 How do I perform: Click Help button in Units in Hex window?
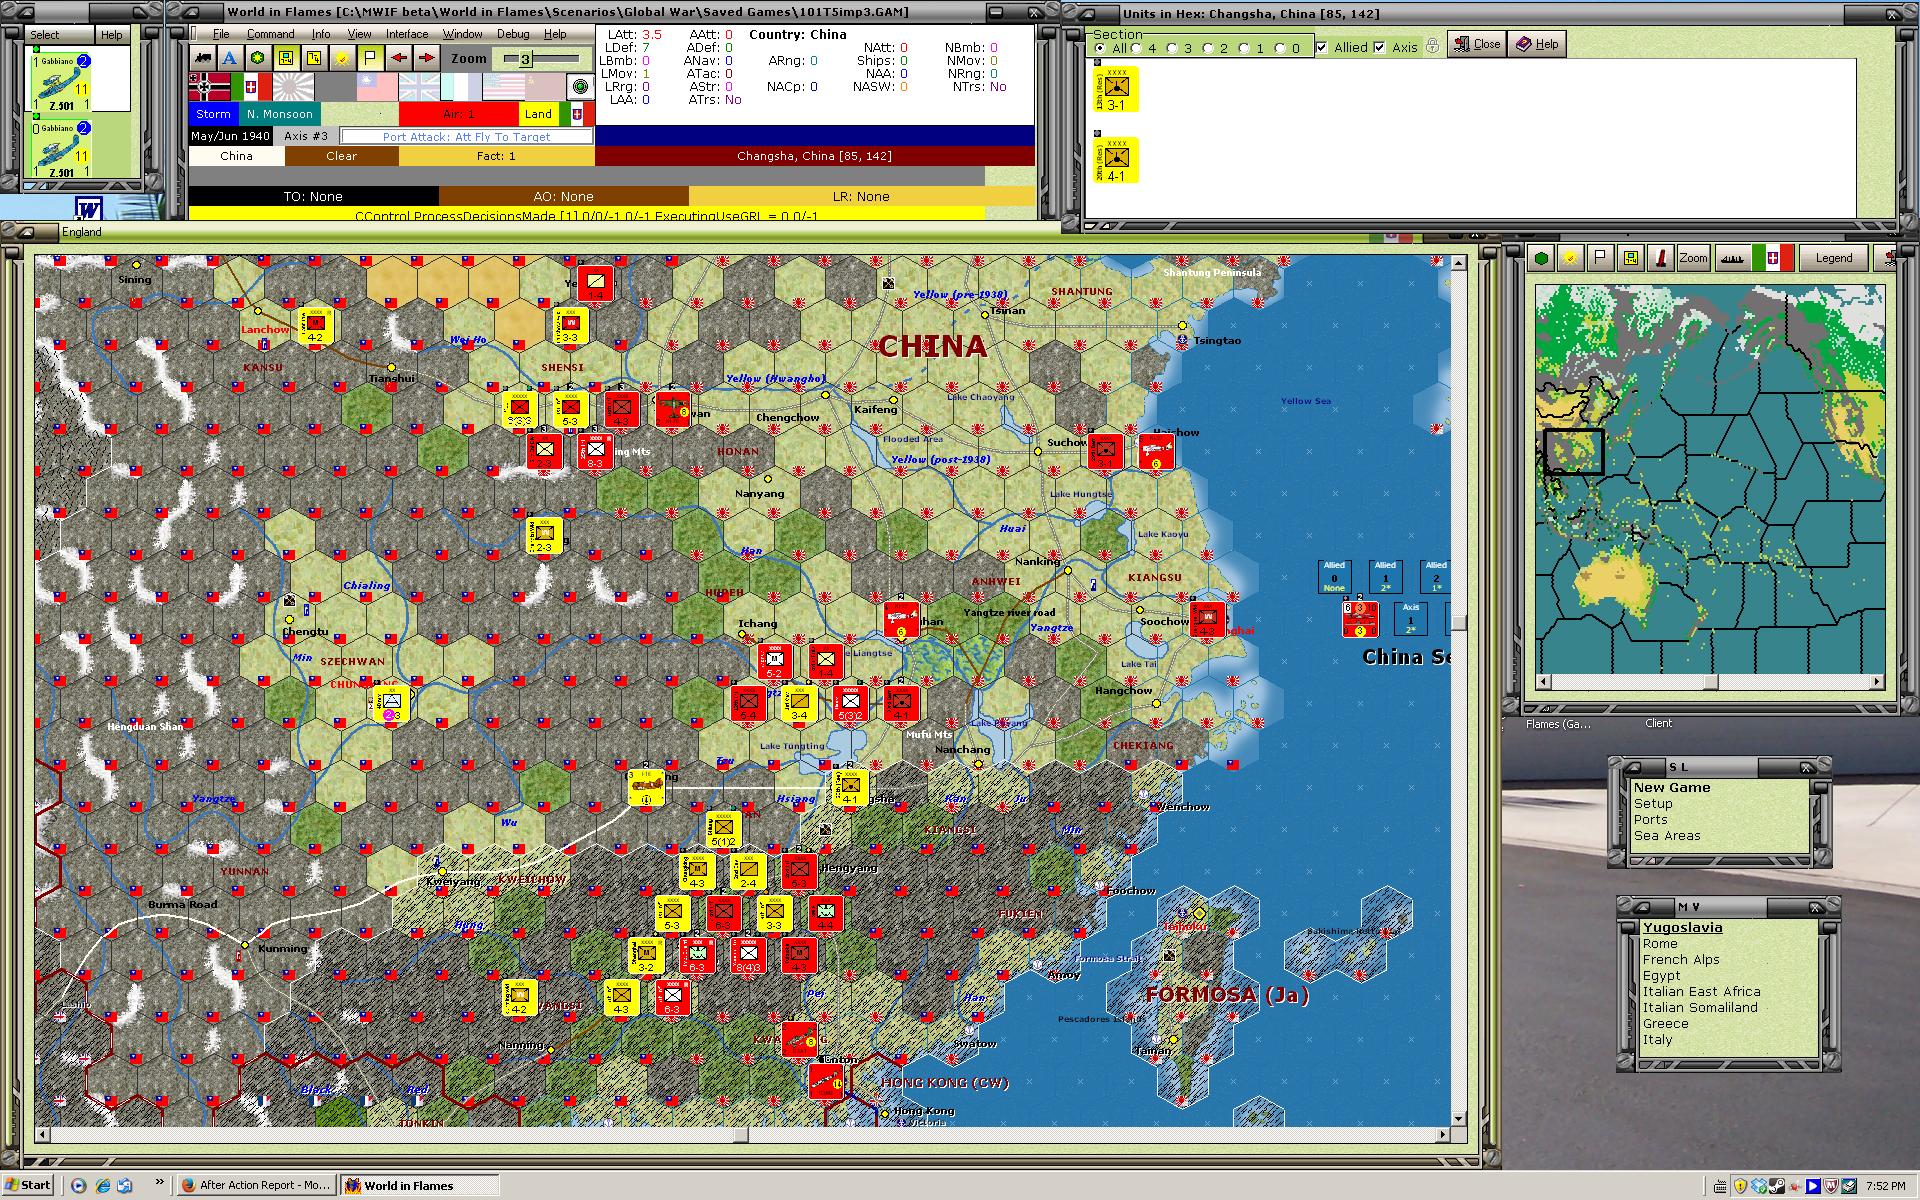tap(1538, 44)
